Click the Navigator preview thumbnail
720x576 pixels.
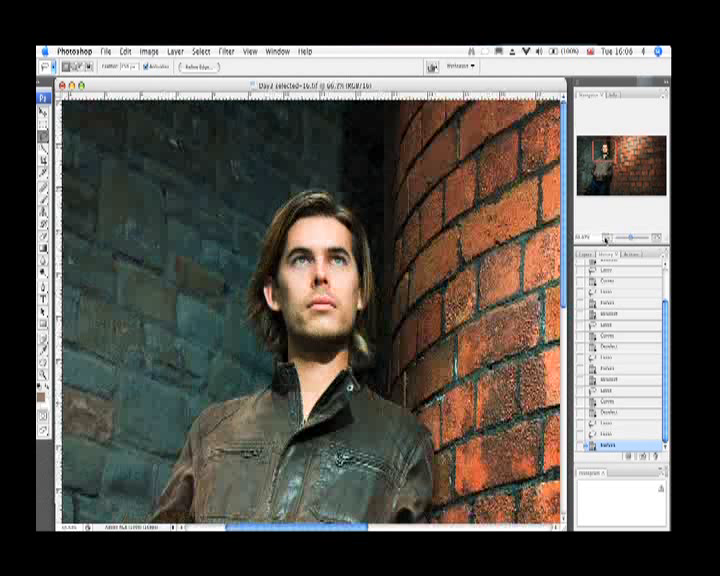[x=621, y=165]
